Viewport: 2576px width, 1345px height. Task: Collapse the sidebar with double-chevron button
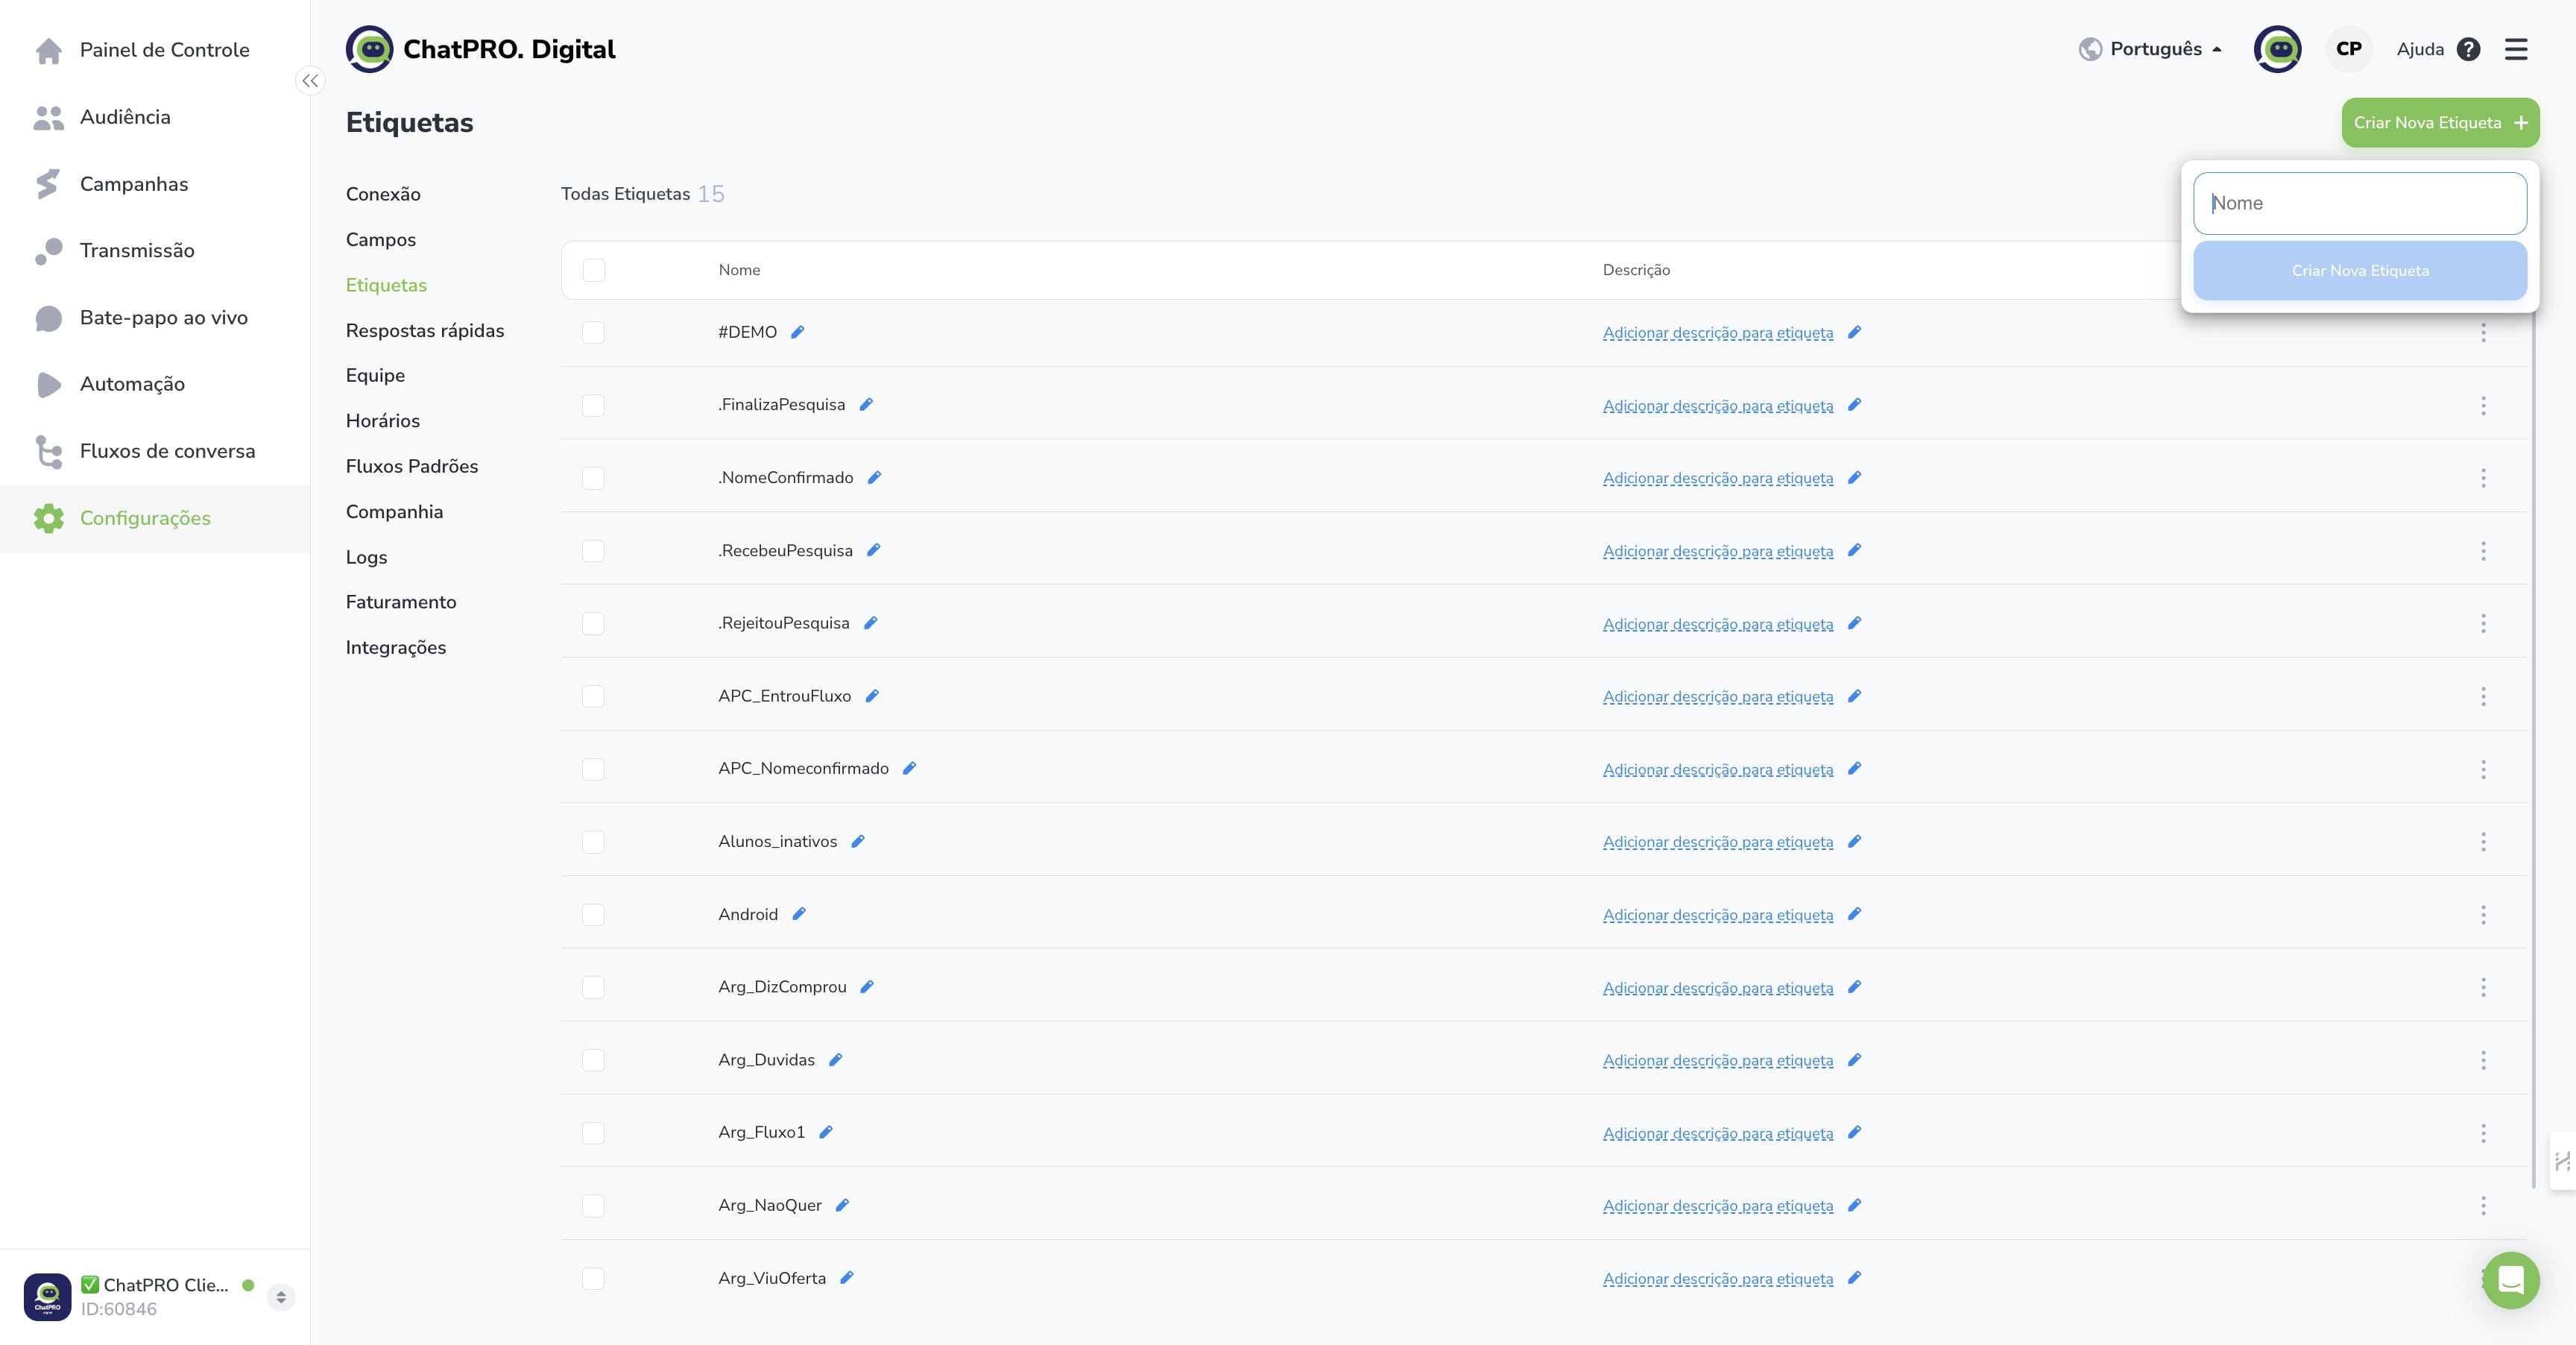click(310, 81)
